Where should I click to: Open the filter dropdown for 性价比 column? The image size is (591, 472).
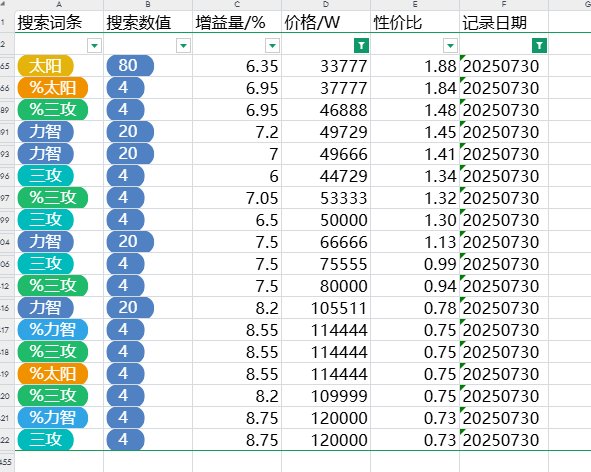click(450, 46)
